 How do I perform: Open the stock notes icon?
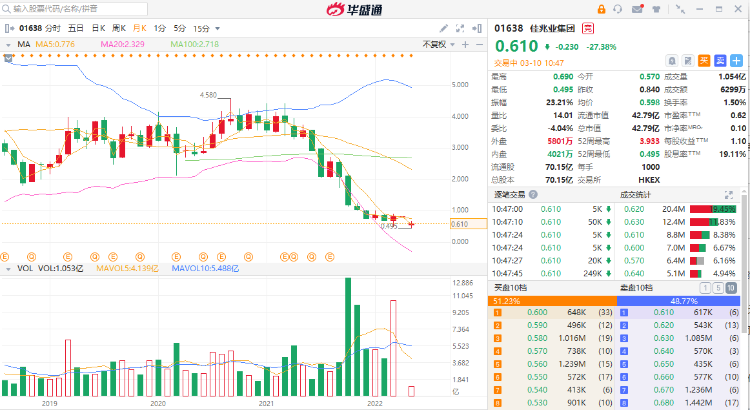[688, 61]
